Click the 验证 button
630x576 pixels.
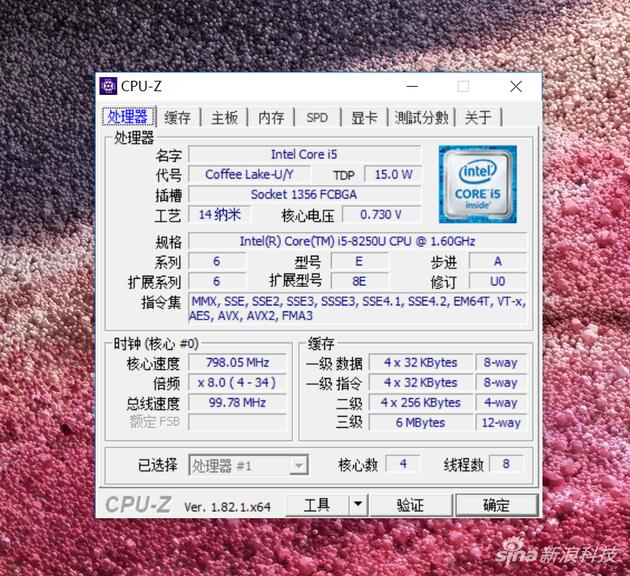410,505
